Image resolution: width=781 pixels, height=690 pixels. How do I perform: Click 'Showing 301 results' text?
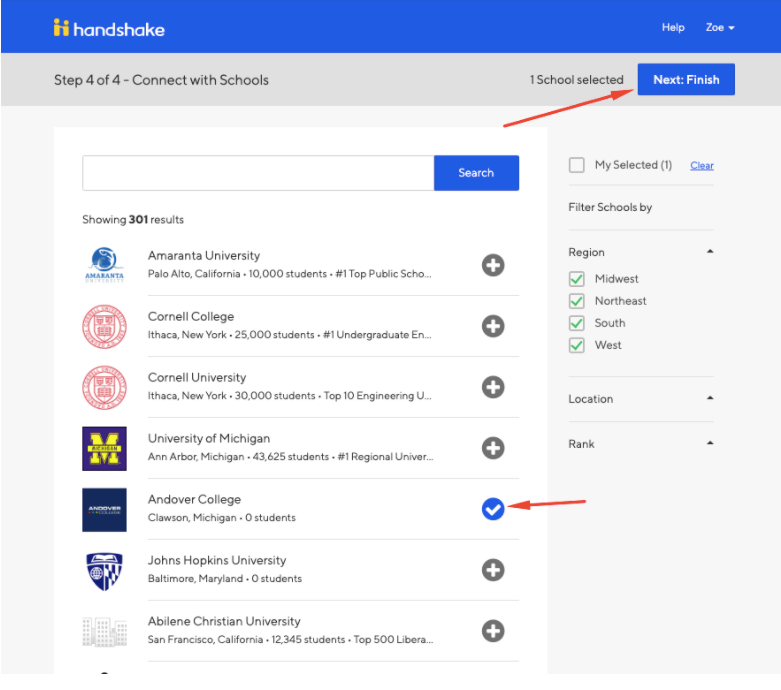click(133, 219)
